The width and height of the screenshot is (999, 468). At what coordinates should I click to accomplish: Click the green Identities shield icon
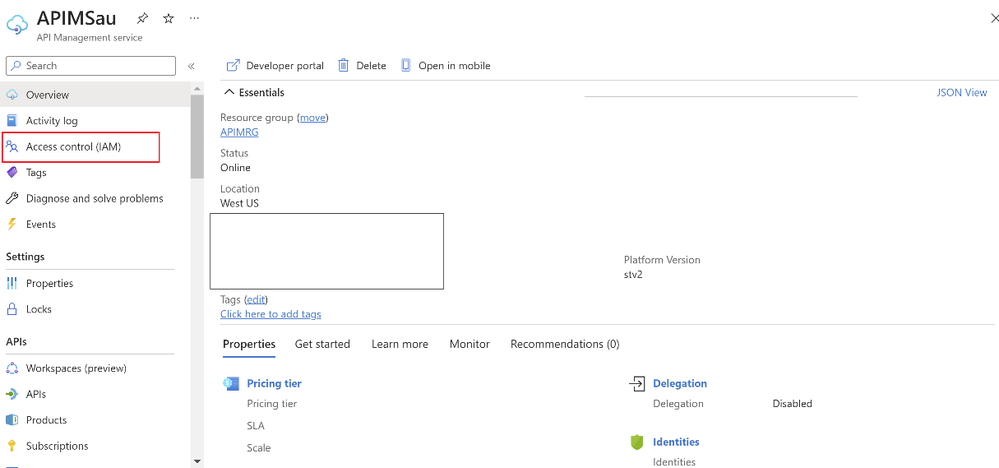[x=637, y=442]
